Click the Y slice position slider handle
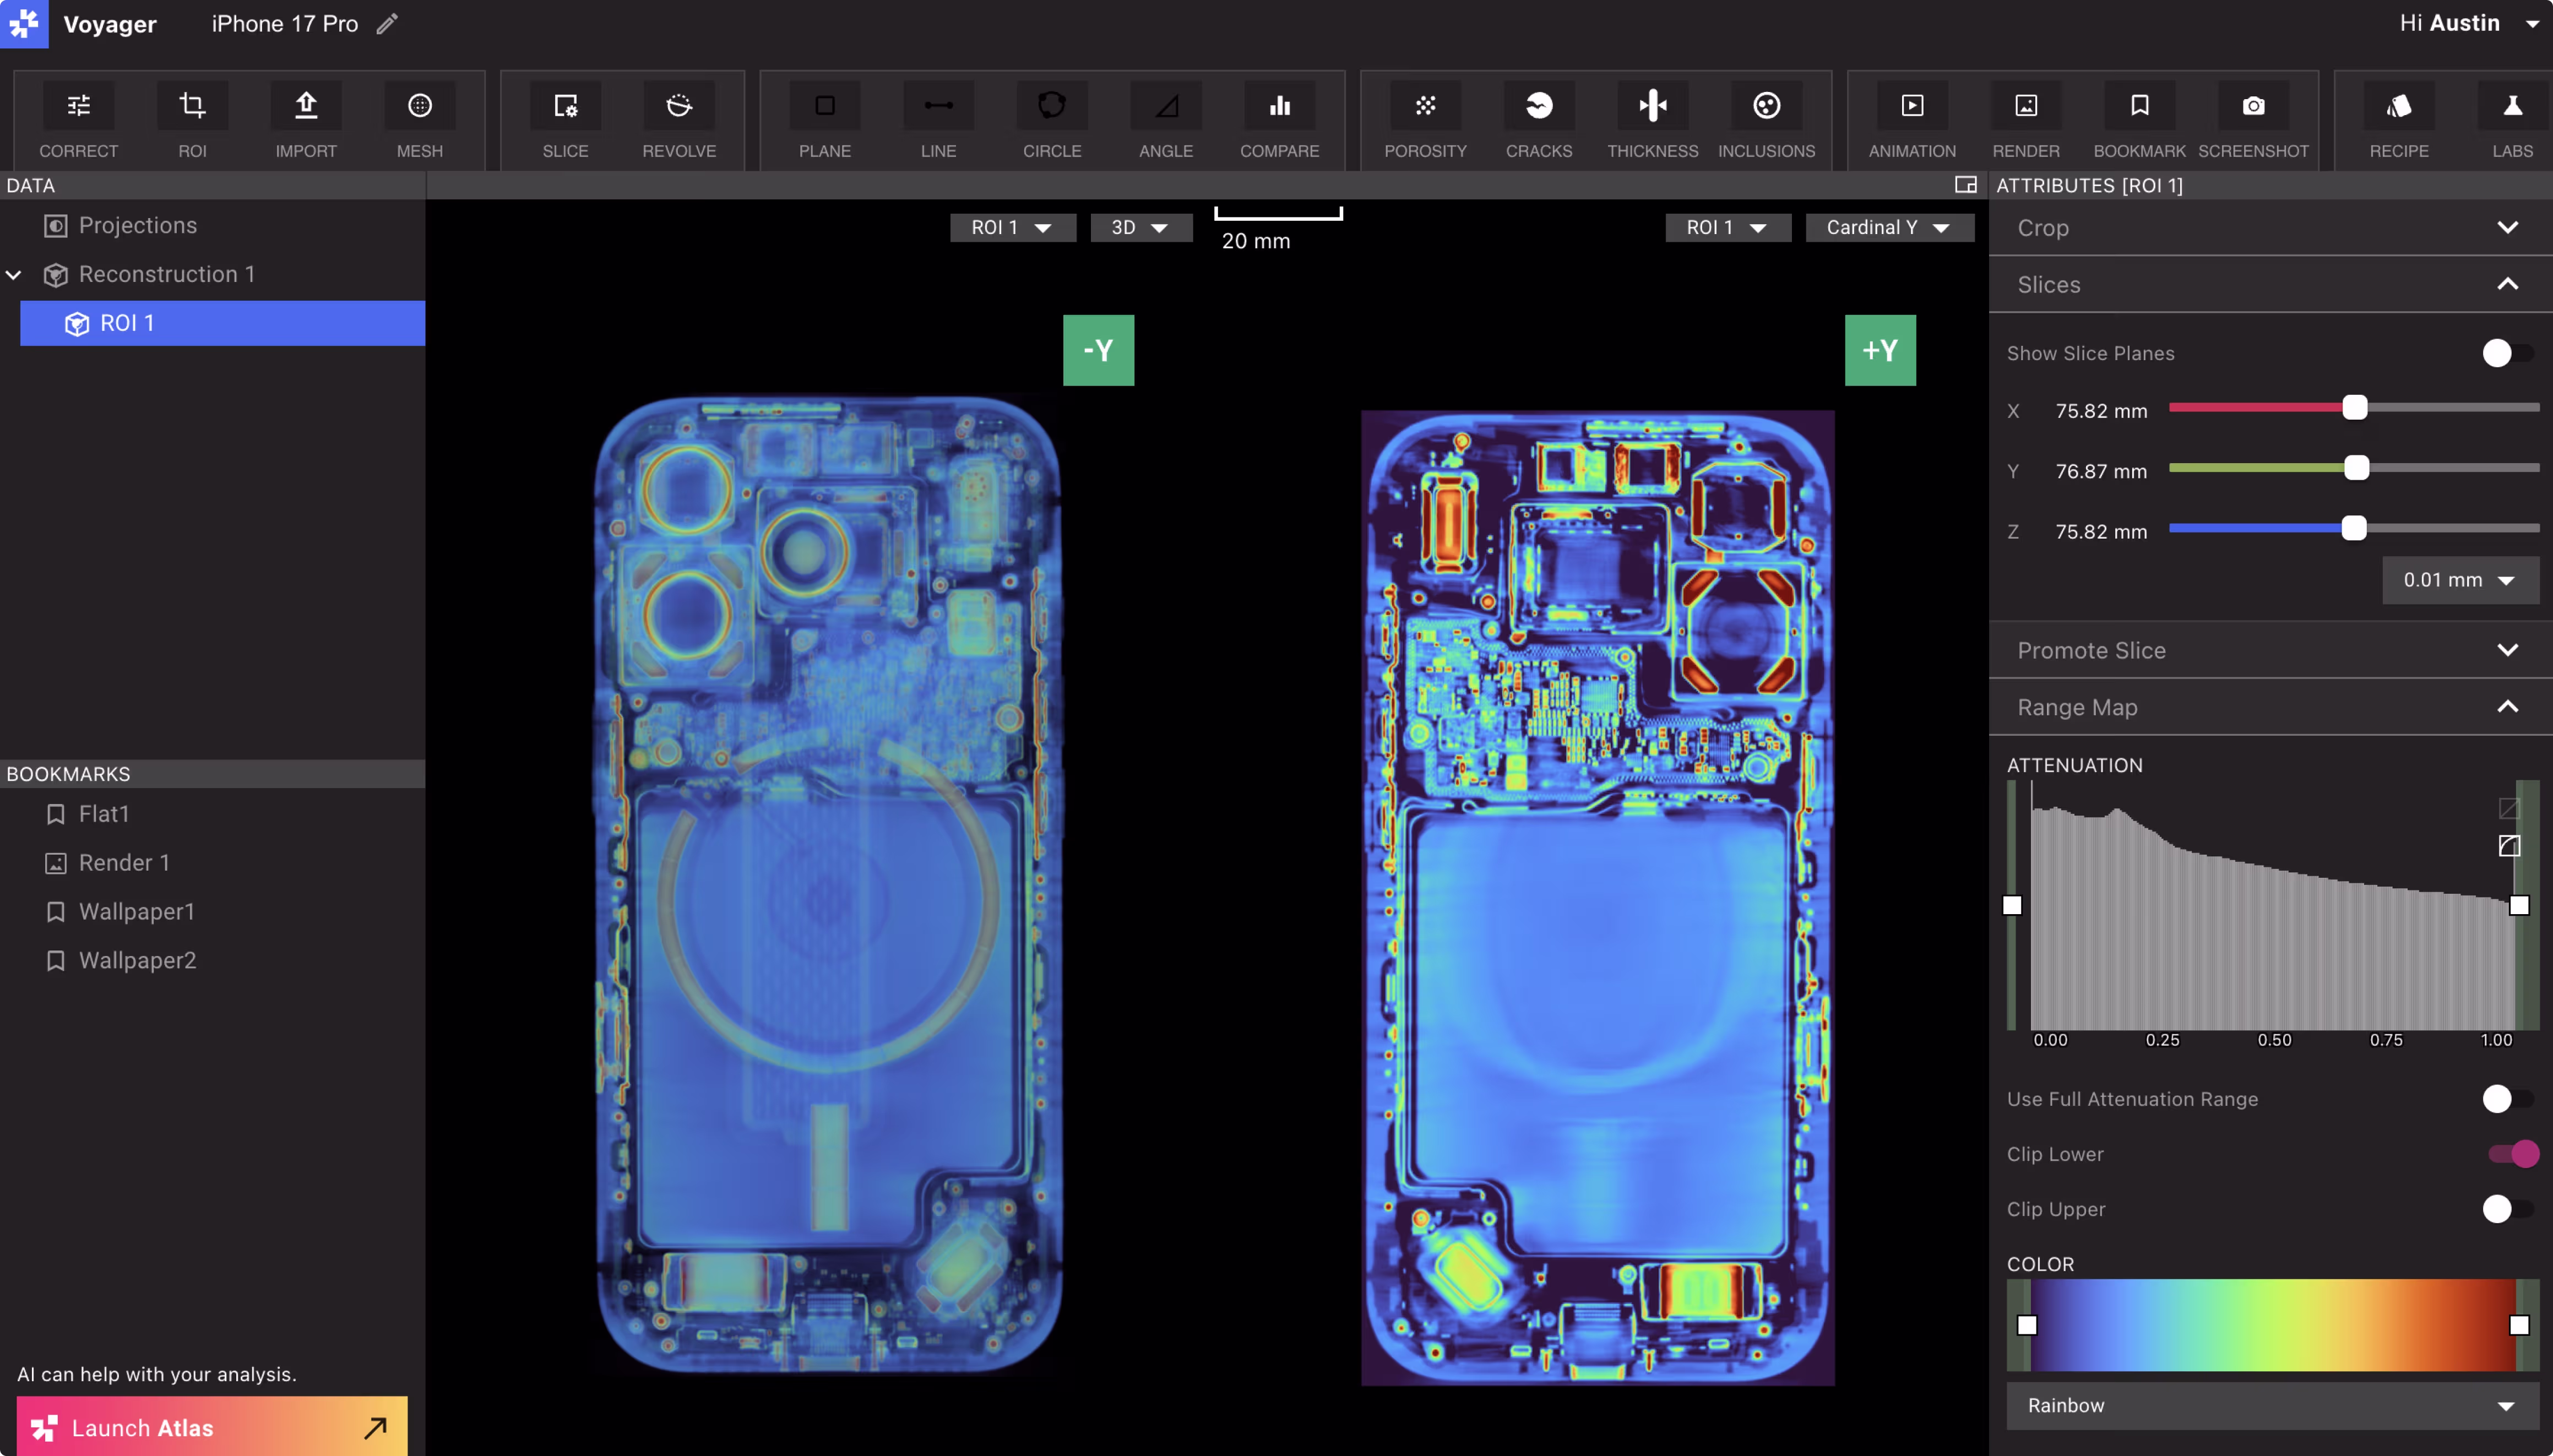The height and width of the screenshot is (1456, 2553). pos(2356,468)
